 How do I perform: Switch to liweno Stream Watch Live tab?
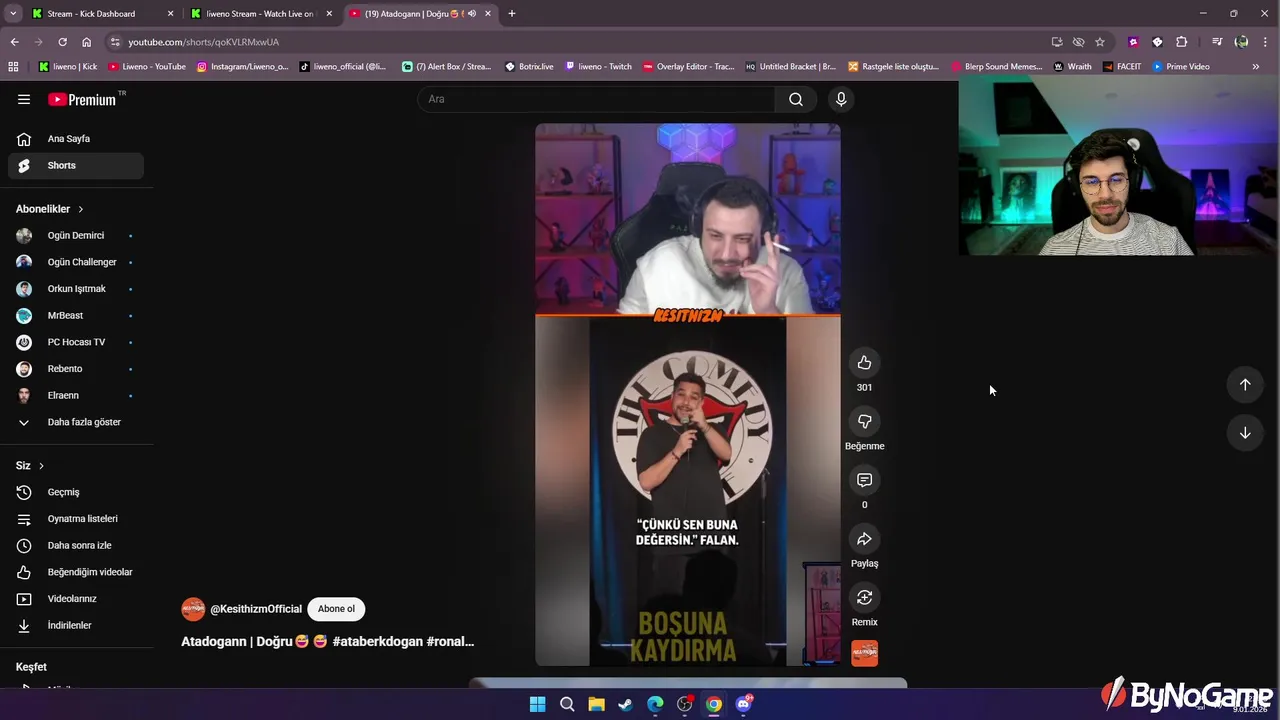coord(262,13)
